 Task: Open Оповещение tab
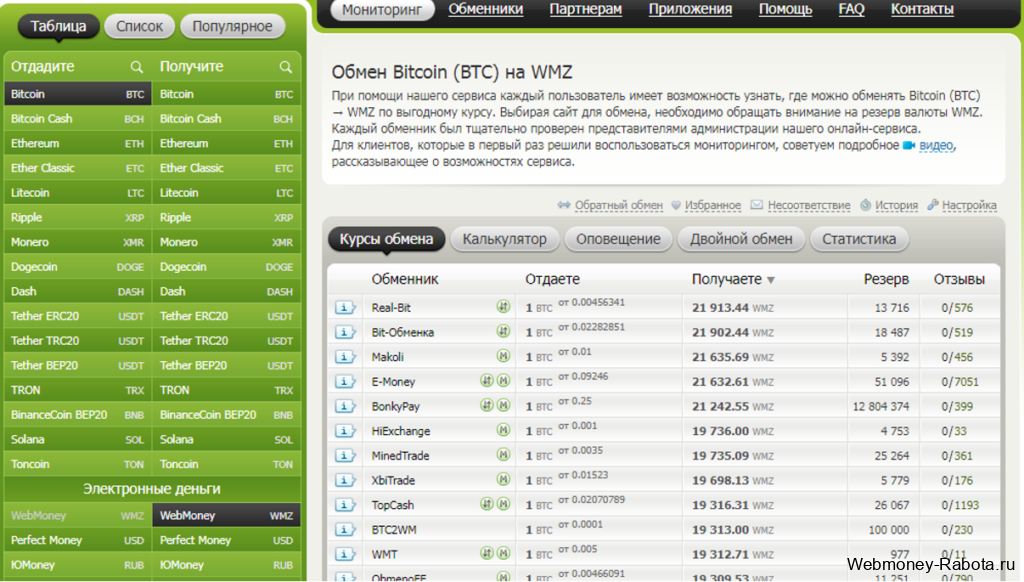[618, 239]
